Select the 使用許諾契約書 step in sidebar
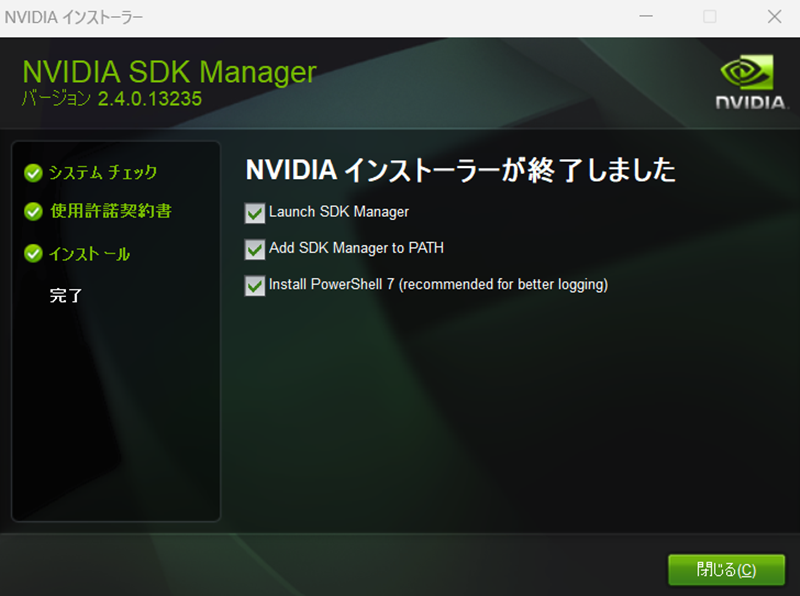800x596 pixels. coord(111,212)
